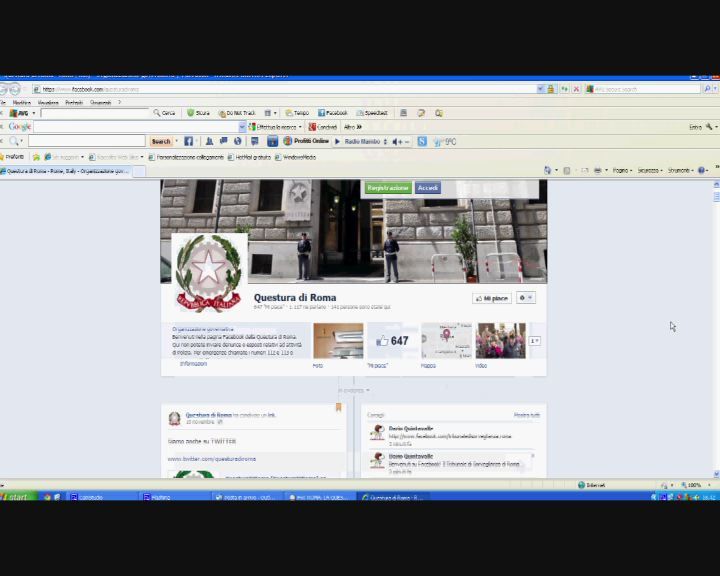The width and height of the screenshot is (720, 576).
Task: Open the gear dropdown beside Mi piace
Action: (525, 298)
